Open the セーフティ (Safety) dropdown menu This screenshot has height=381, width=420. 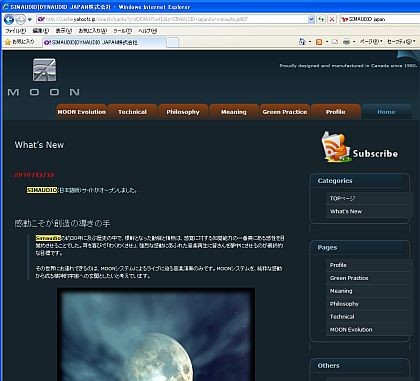click(401, 42)
